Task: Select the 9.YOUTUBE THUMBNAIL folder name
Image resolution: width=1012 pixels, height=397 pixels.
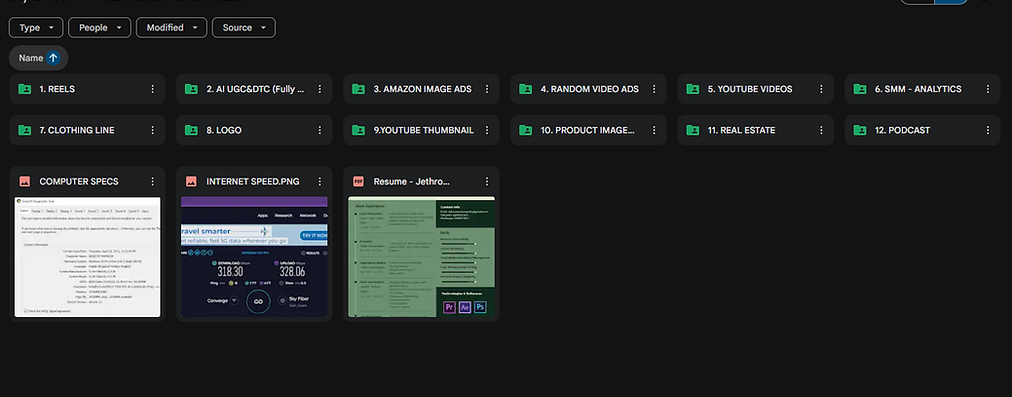Action: click(x=423, y=130)
